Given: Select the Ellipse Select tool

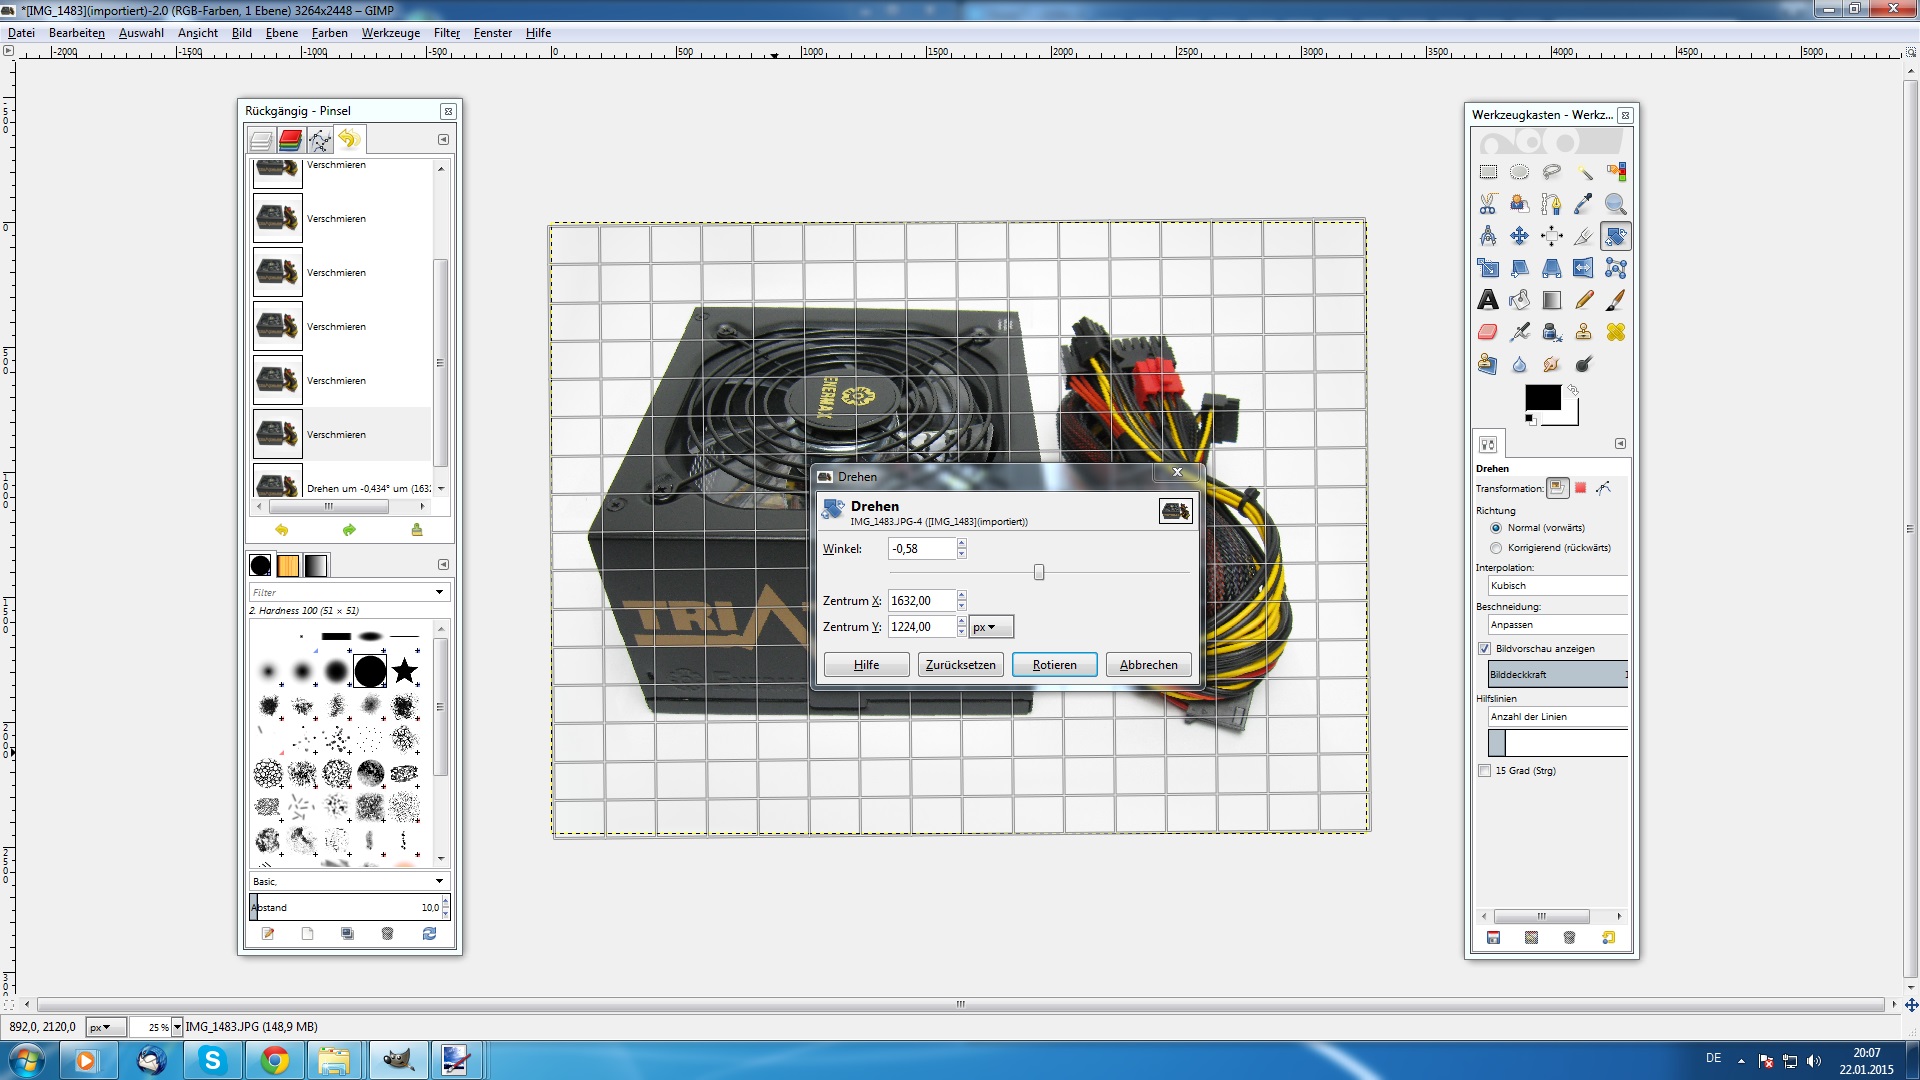Looking at the screenshot, I should coord(1520,172).
